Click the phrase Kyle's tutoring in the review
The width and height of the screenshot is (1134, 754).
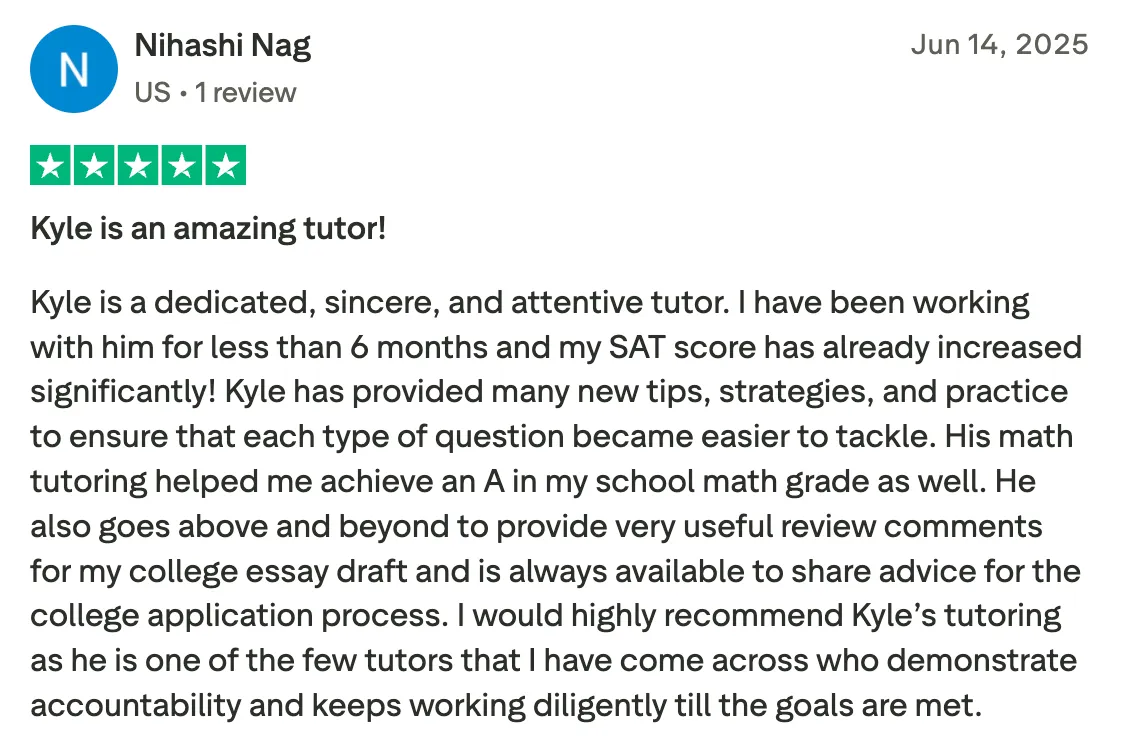click(x=956, y=617)
